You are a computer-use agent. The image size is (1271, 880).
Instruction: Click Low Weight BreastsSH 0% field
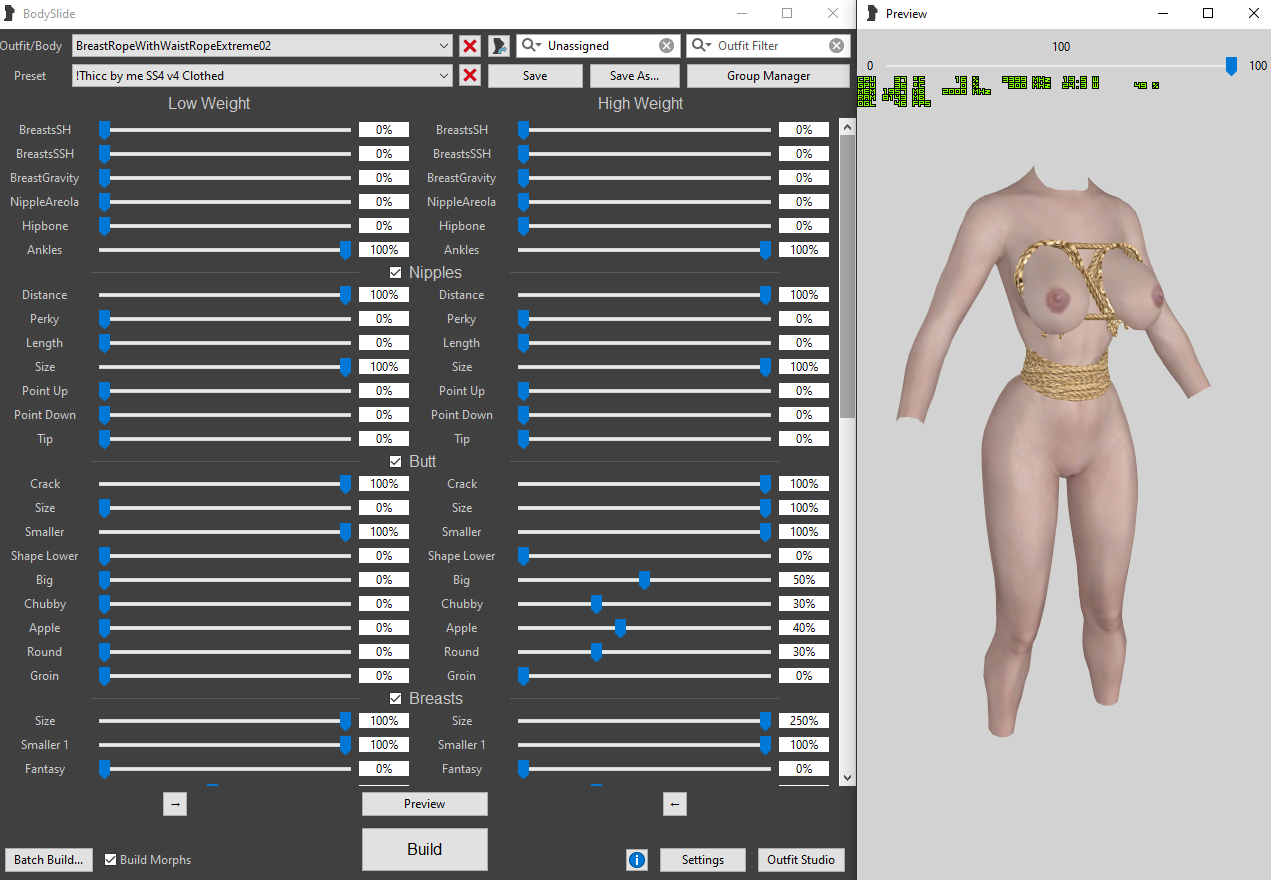tap(384, 130)
